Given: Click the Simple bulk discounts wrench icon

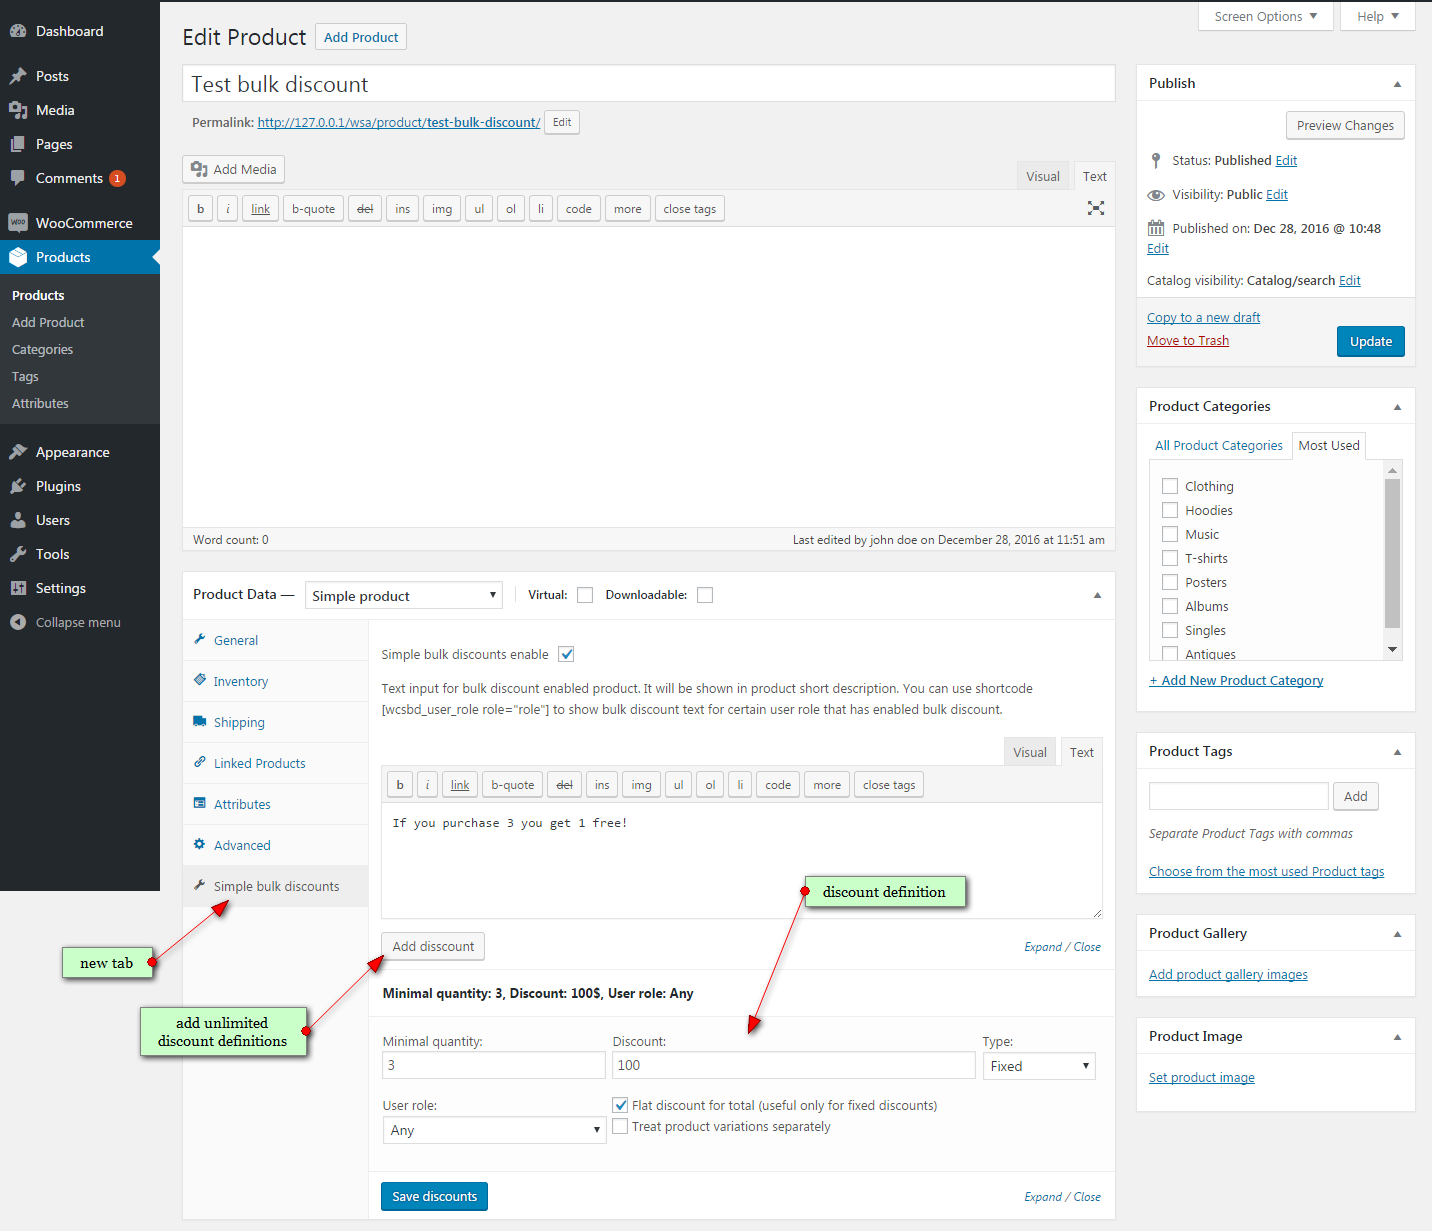Looking at the screenshot, I should 200,885.
